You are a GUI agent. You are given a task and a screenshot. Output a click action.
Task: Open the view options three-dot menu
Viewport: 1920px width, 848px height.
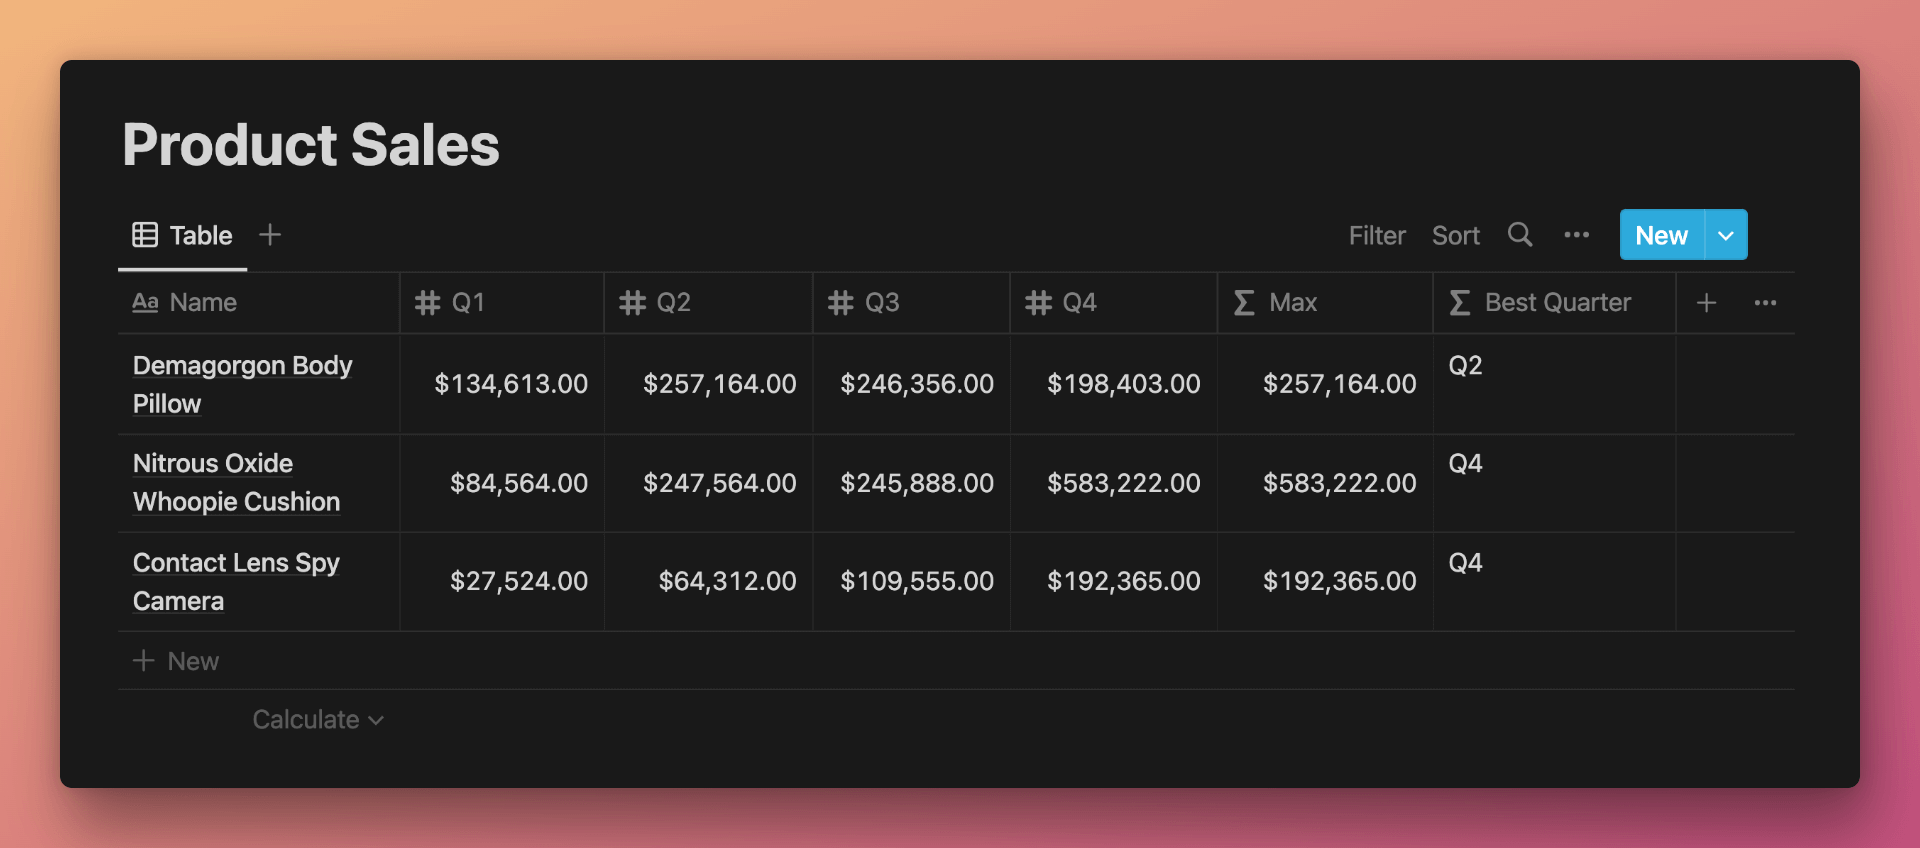point(1577,235)
